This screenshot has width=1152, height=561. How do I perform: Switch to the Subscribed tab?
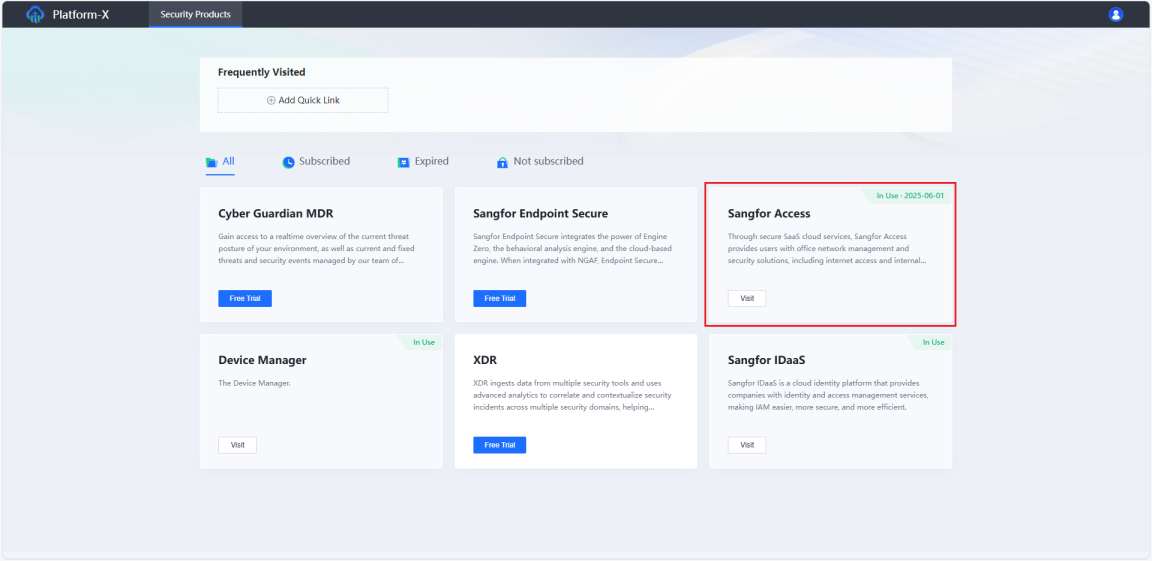tap(317, 162)
